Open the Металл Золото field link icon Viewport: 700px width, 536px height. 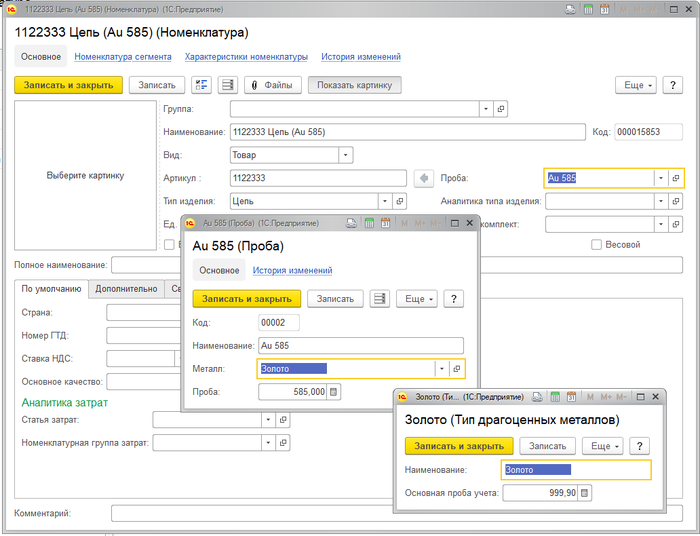point(456,369)
